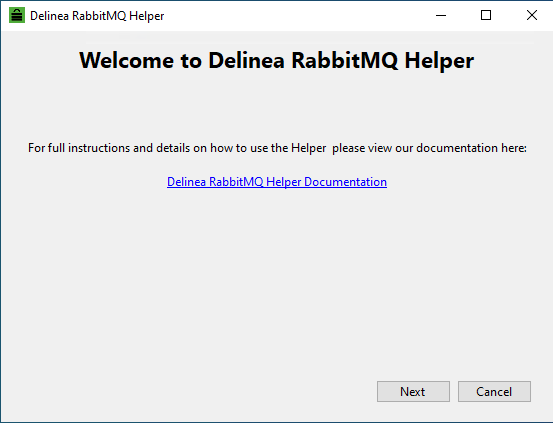The width and height of the screenshot is (553, 423).
Task: Select the window title text in title bar
Action: coord(97,16)
